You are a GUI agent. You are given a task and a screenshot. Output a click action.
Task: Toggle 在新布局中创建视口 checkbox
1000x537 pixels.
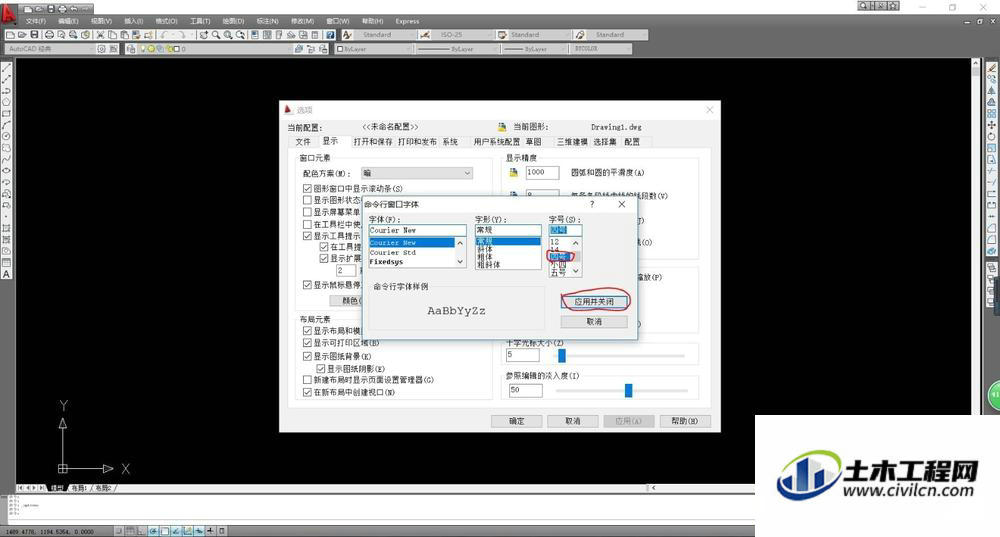click(x=307, y=392)
